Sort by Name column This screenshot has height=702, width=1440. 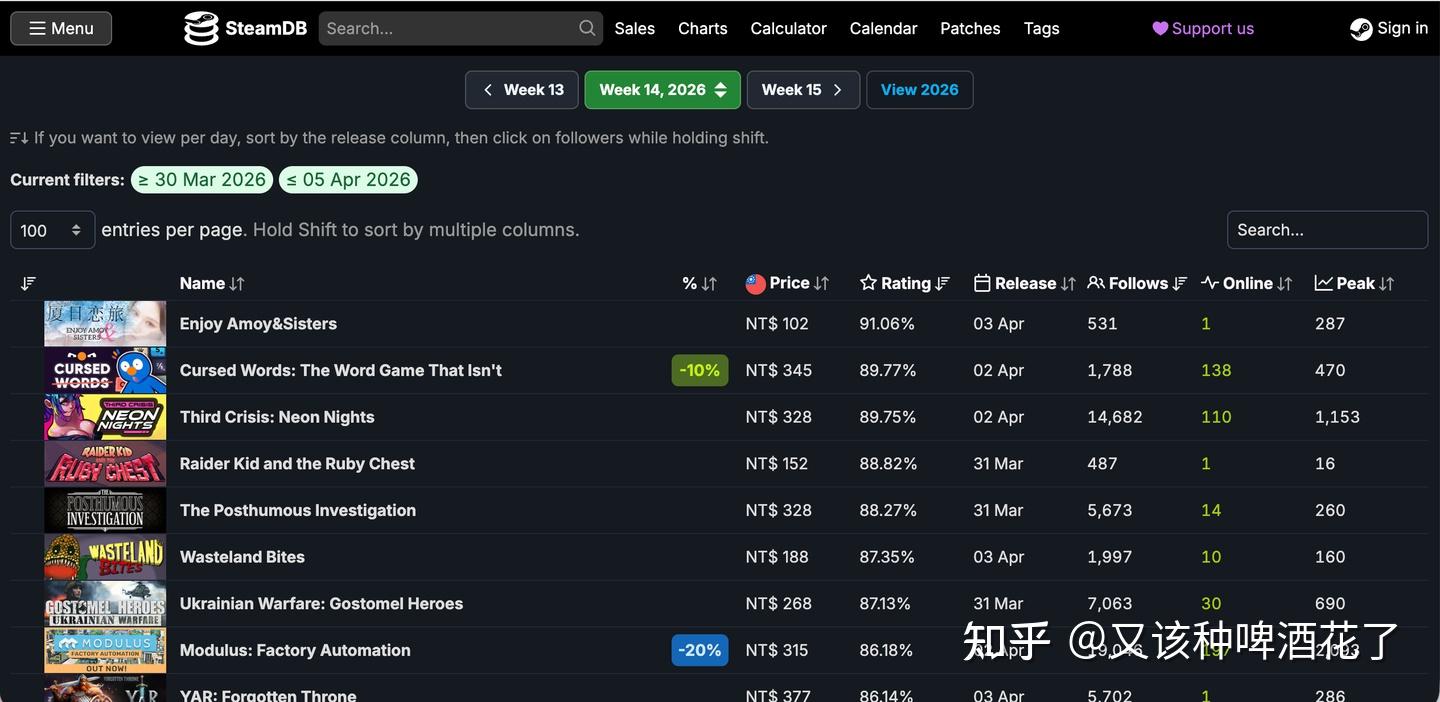pos(212,284)
